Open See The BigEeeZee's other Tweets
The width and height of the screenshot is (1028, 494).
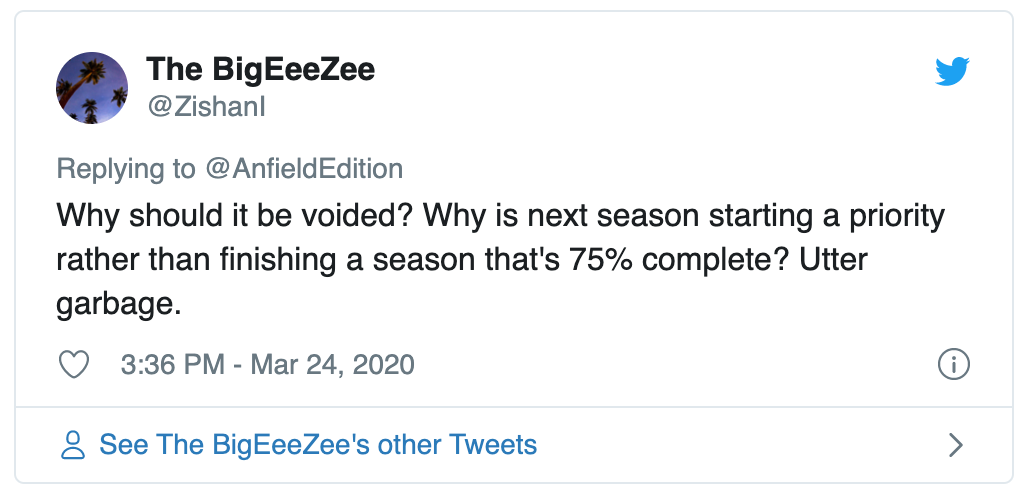pos(318,445)
